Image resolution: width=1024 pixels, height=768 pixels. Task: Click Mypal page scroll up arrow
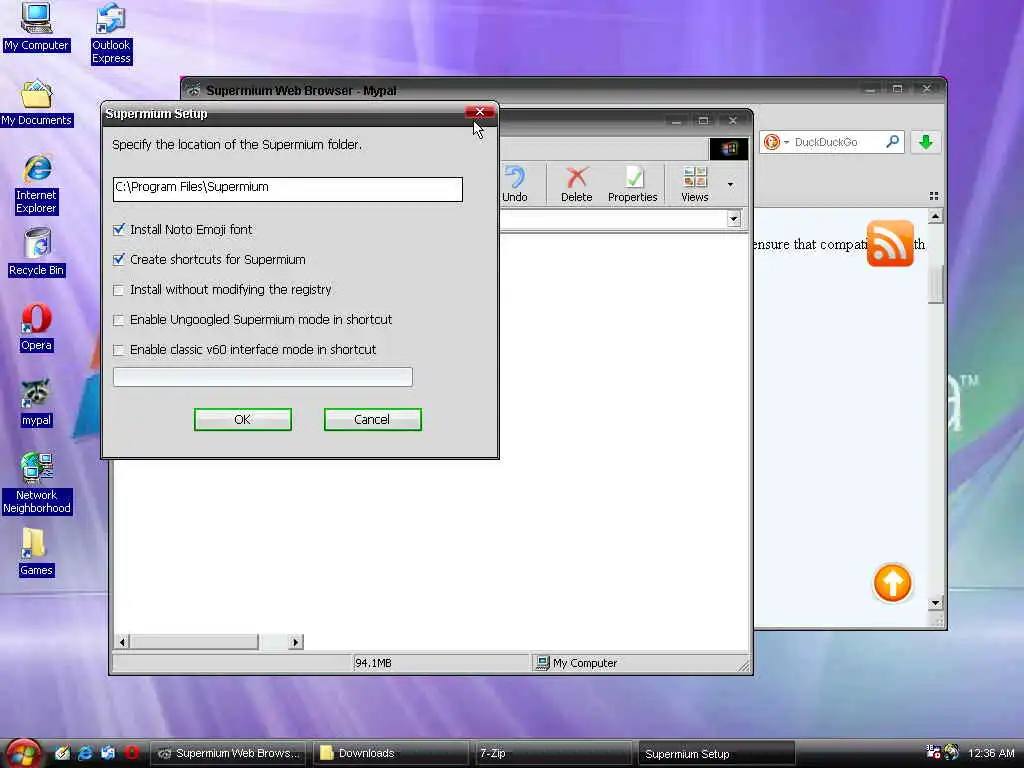[935, 216]
